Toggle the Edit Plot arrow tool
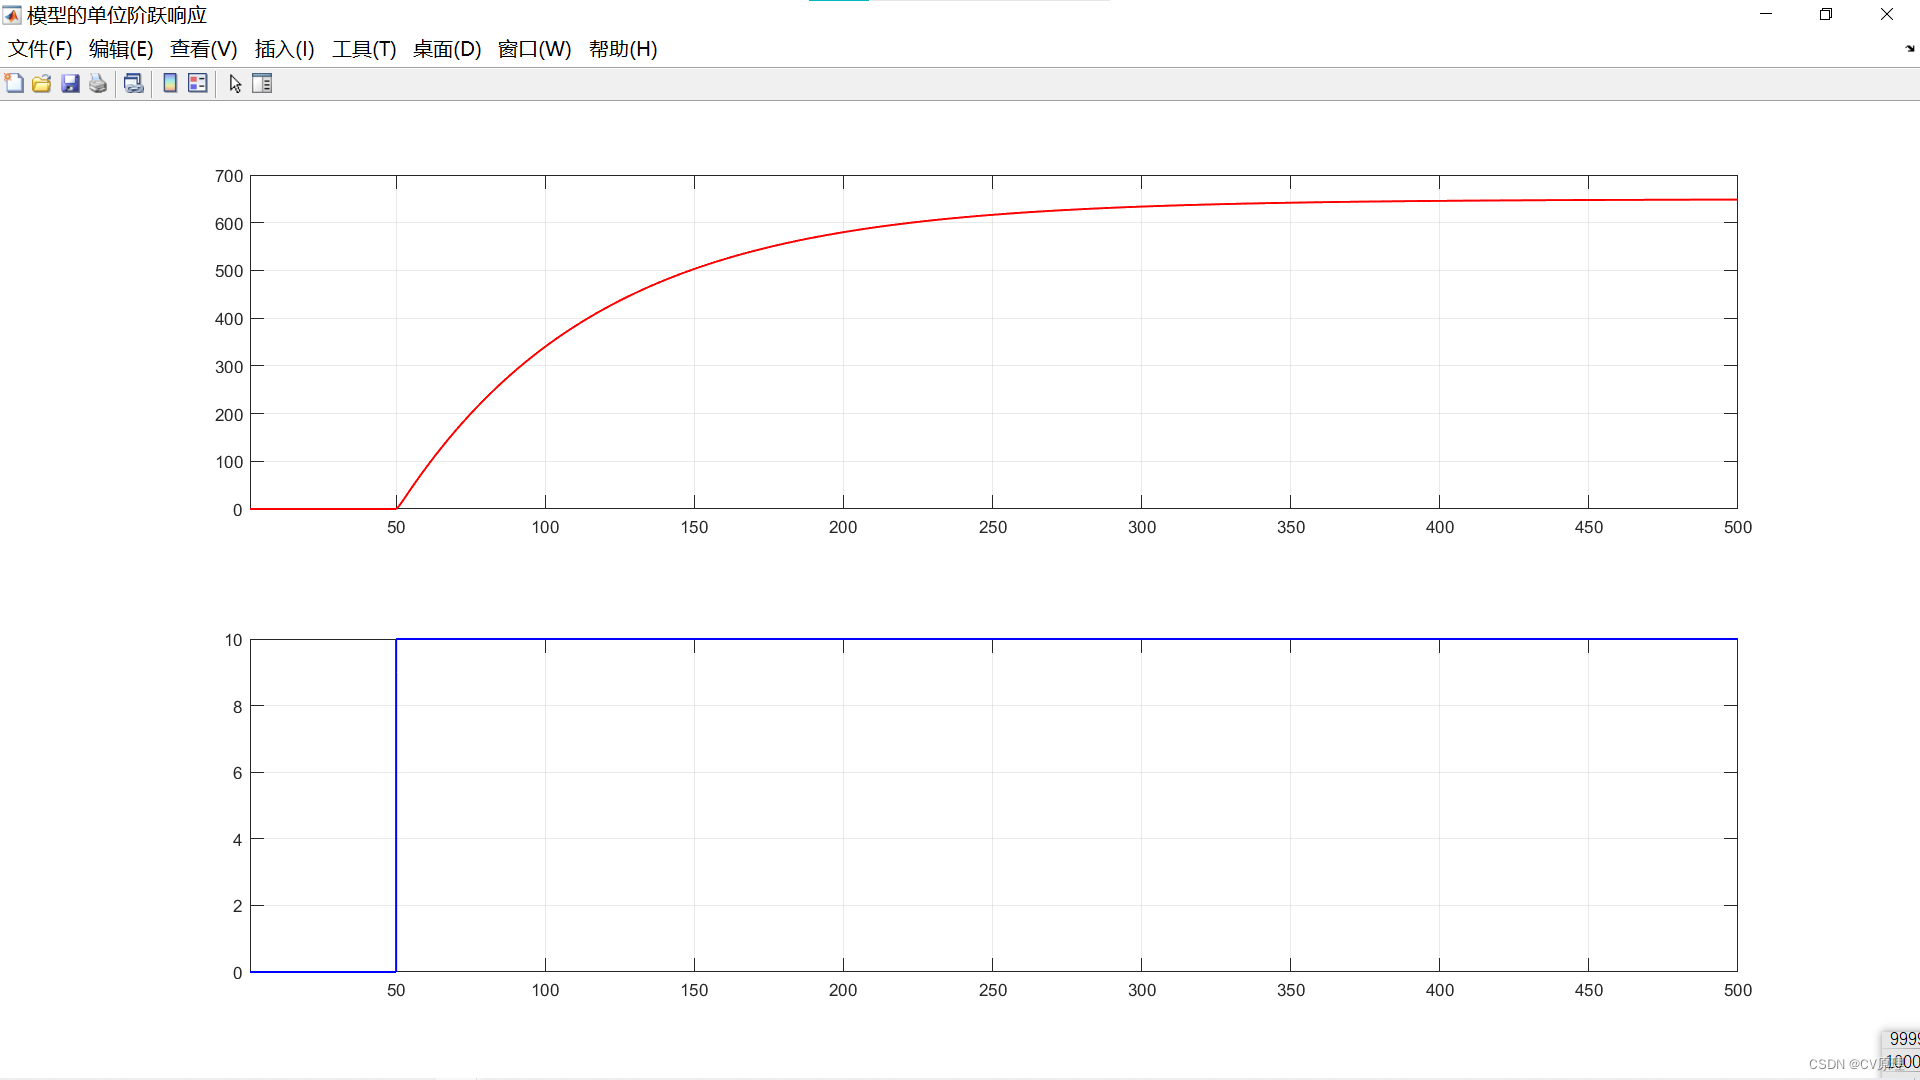This screenshot has height=1080, width=1920. pos(235,84)
